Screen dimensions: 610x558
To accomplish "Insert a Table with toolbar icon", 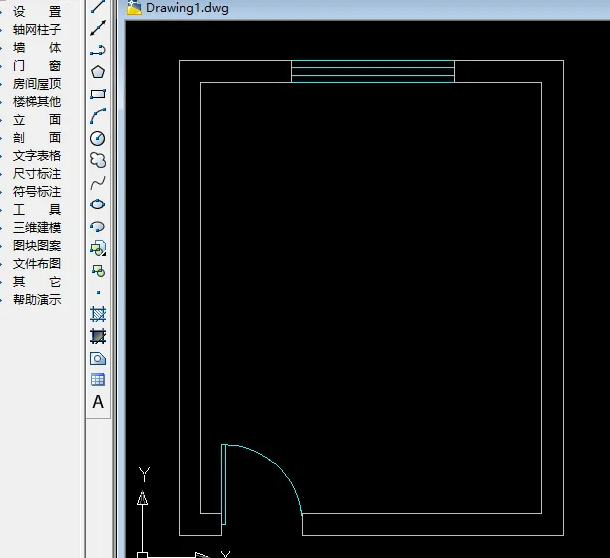I will pyautogui.click(x=98, y=380).
